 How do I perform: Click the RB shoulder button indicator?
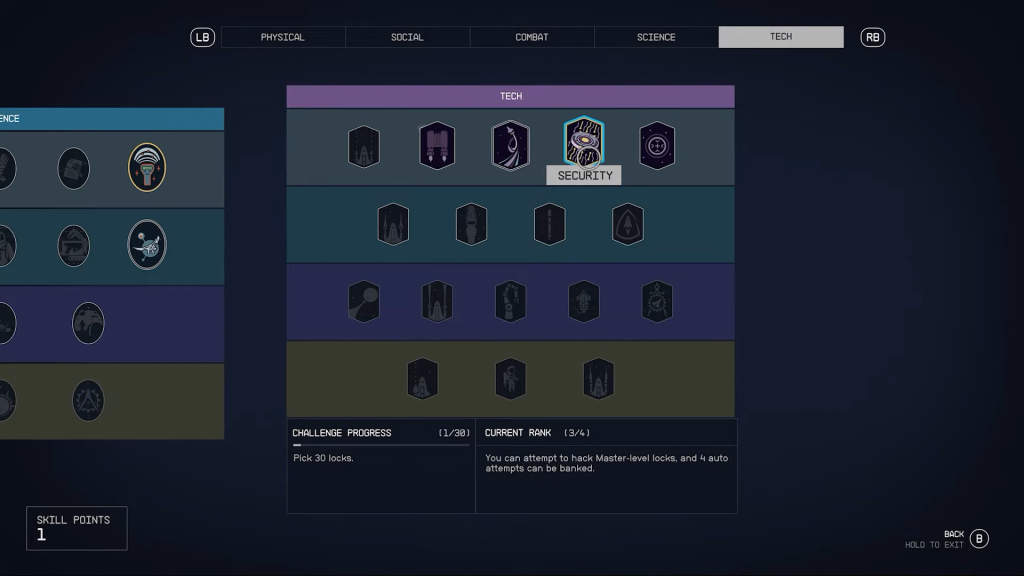point(873,36)
